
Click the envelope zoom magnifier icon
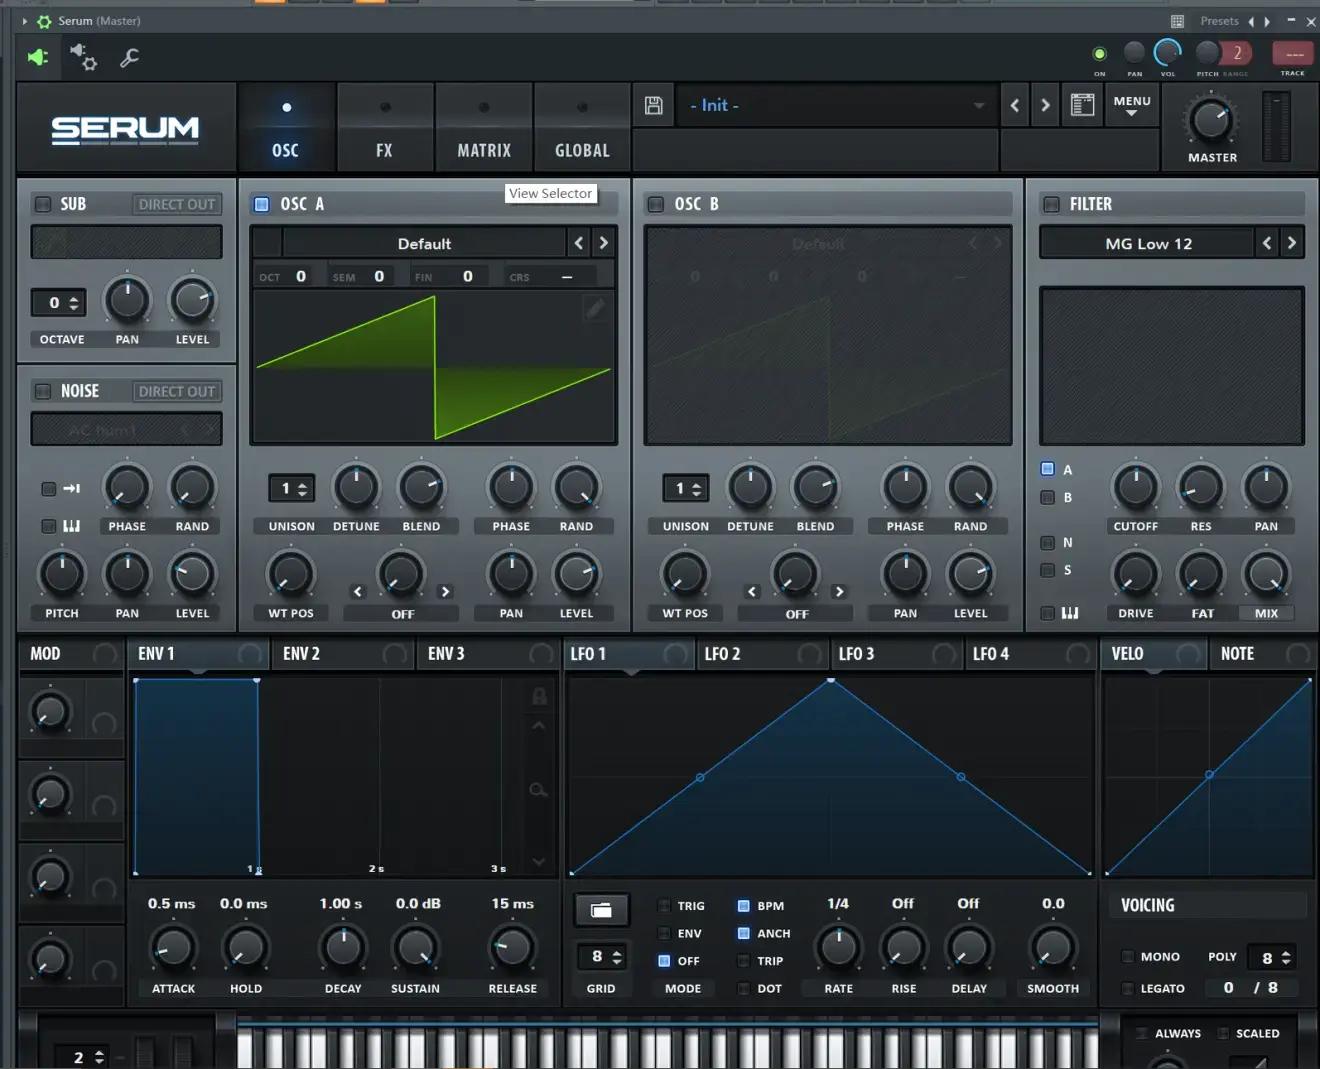pyautogui.click(x=538, y=790)
